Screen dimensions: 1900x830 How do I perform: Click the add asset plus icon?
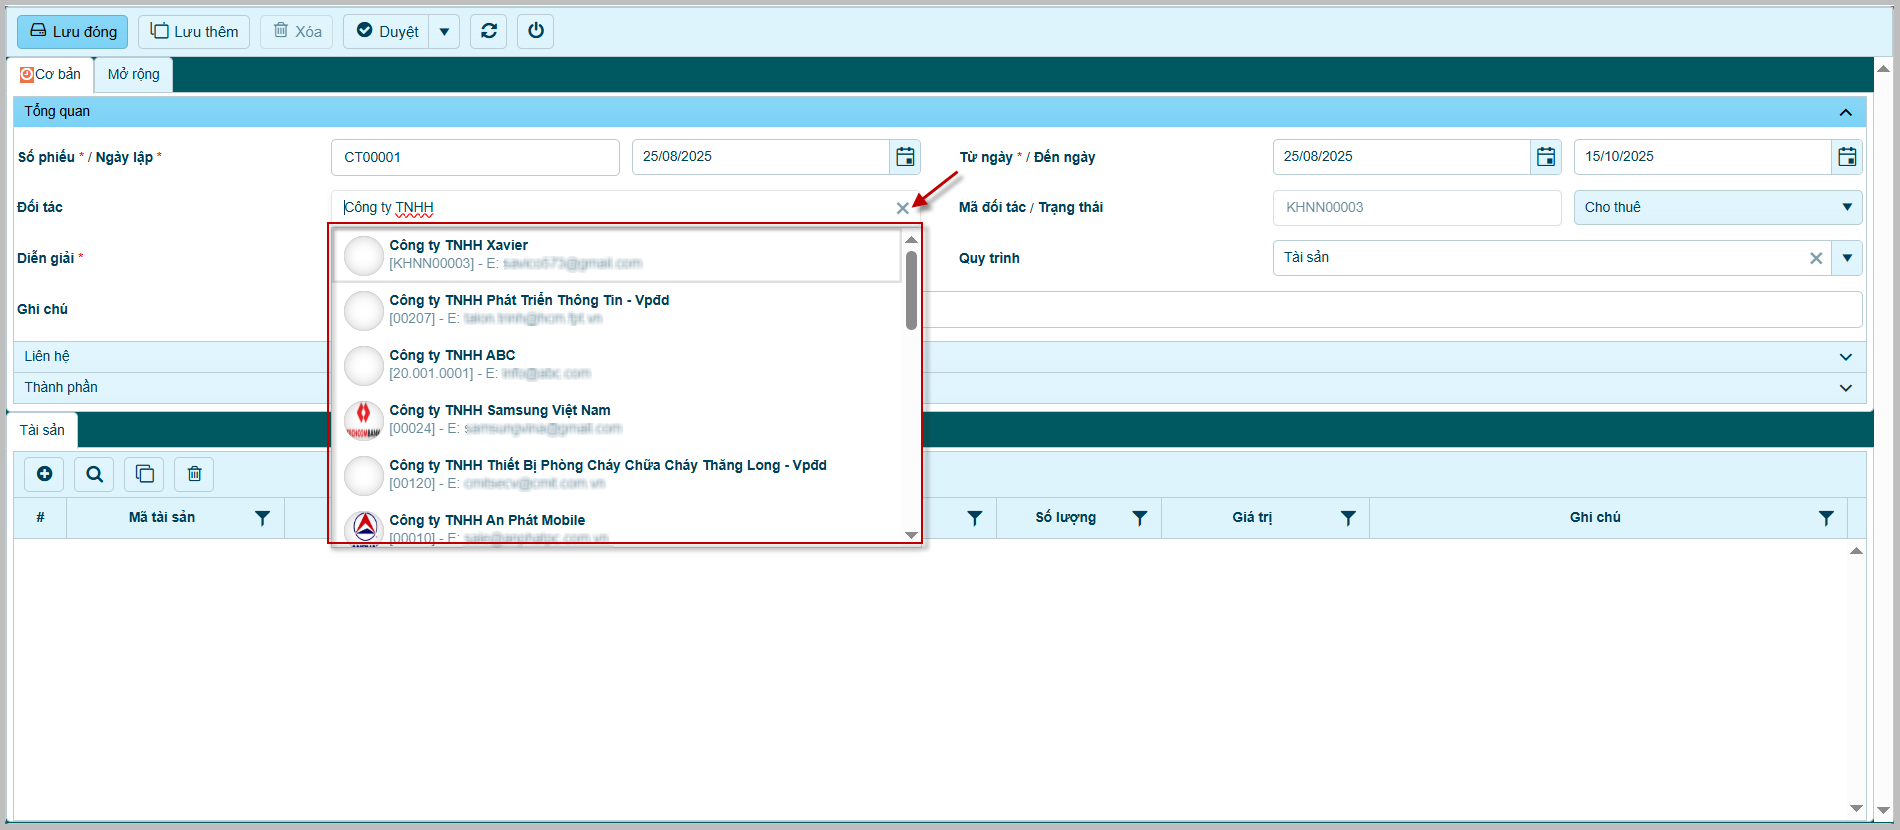(x=44, y=474)
